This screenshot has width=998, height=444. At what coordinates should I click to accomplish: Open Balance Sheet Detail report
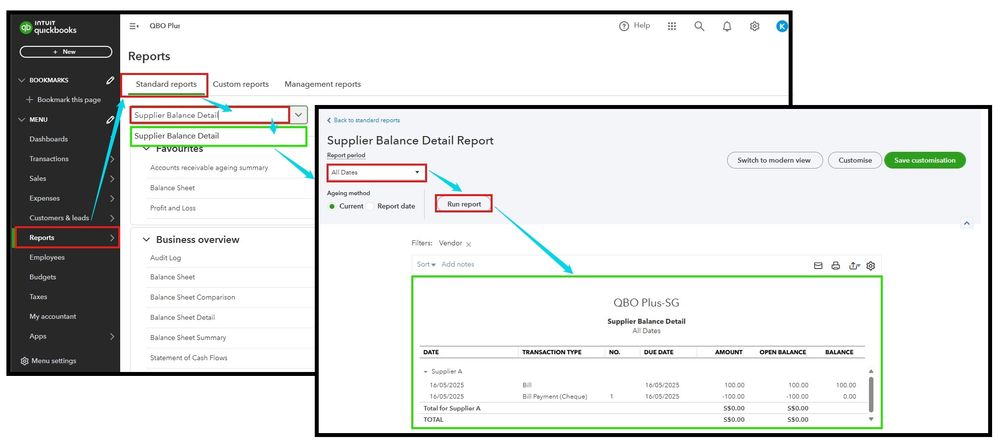(182, 317)
